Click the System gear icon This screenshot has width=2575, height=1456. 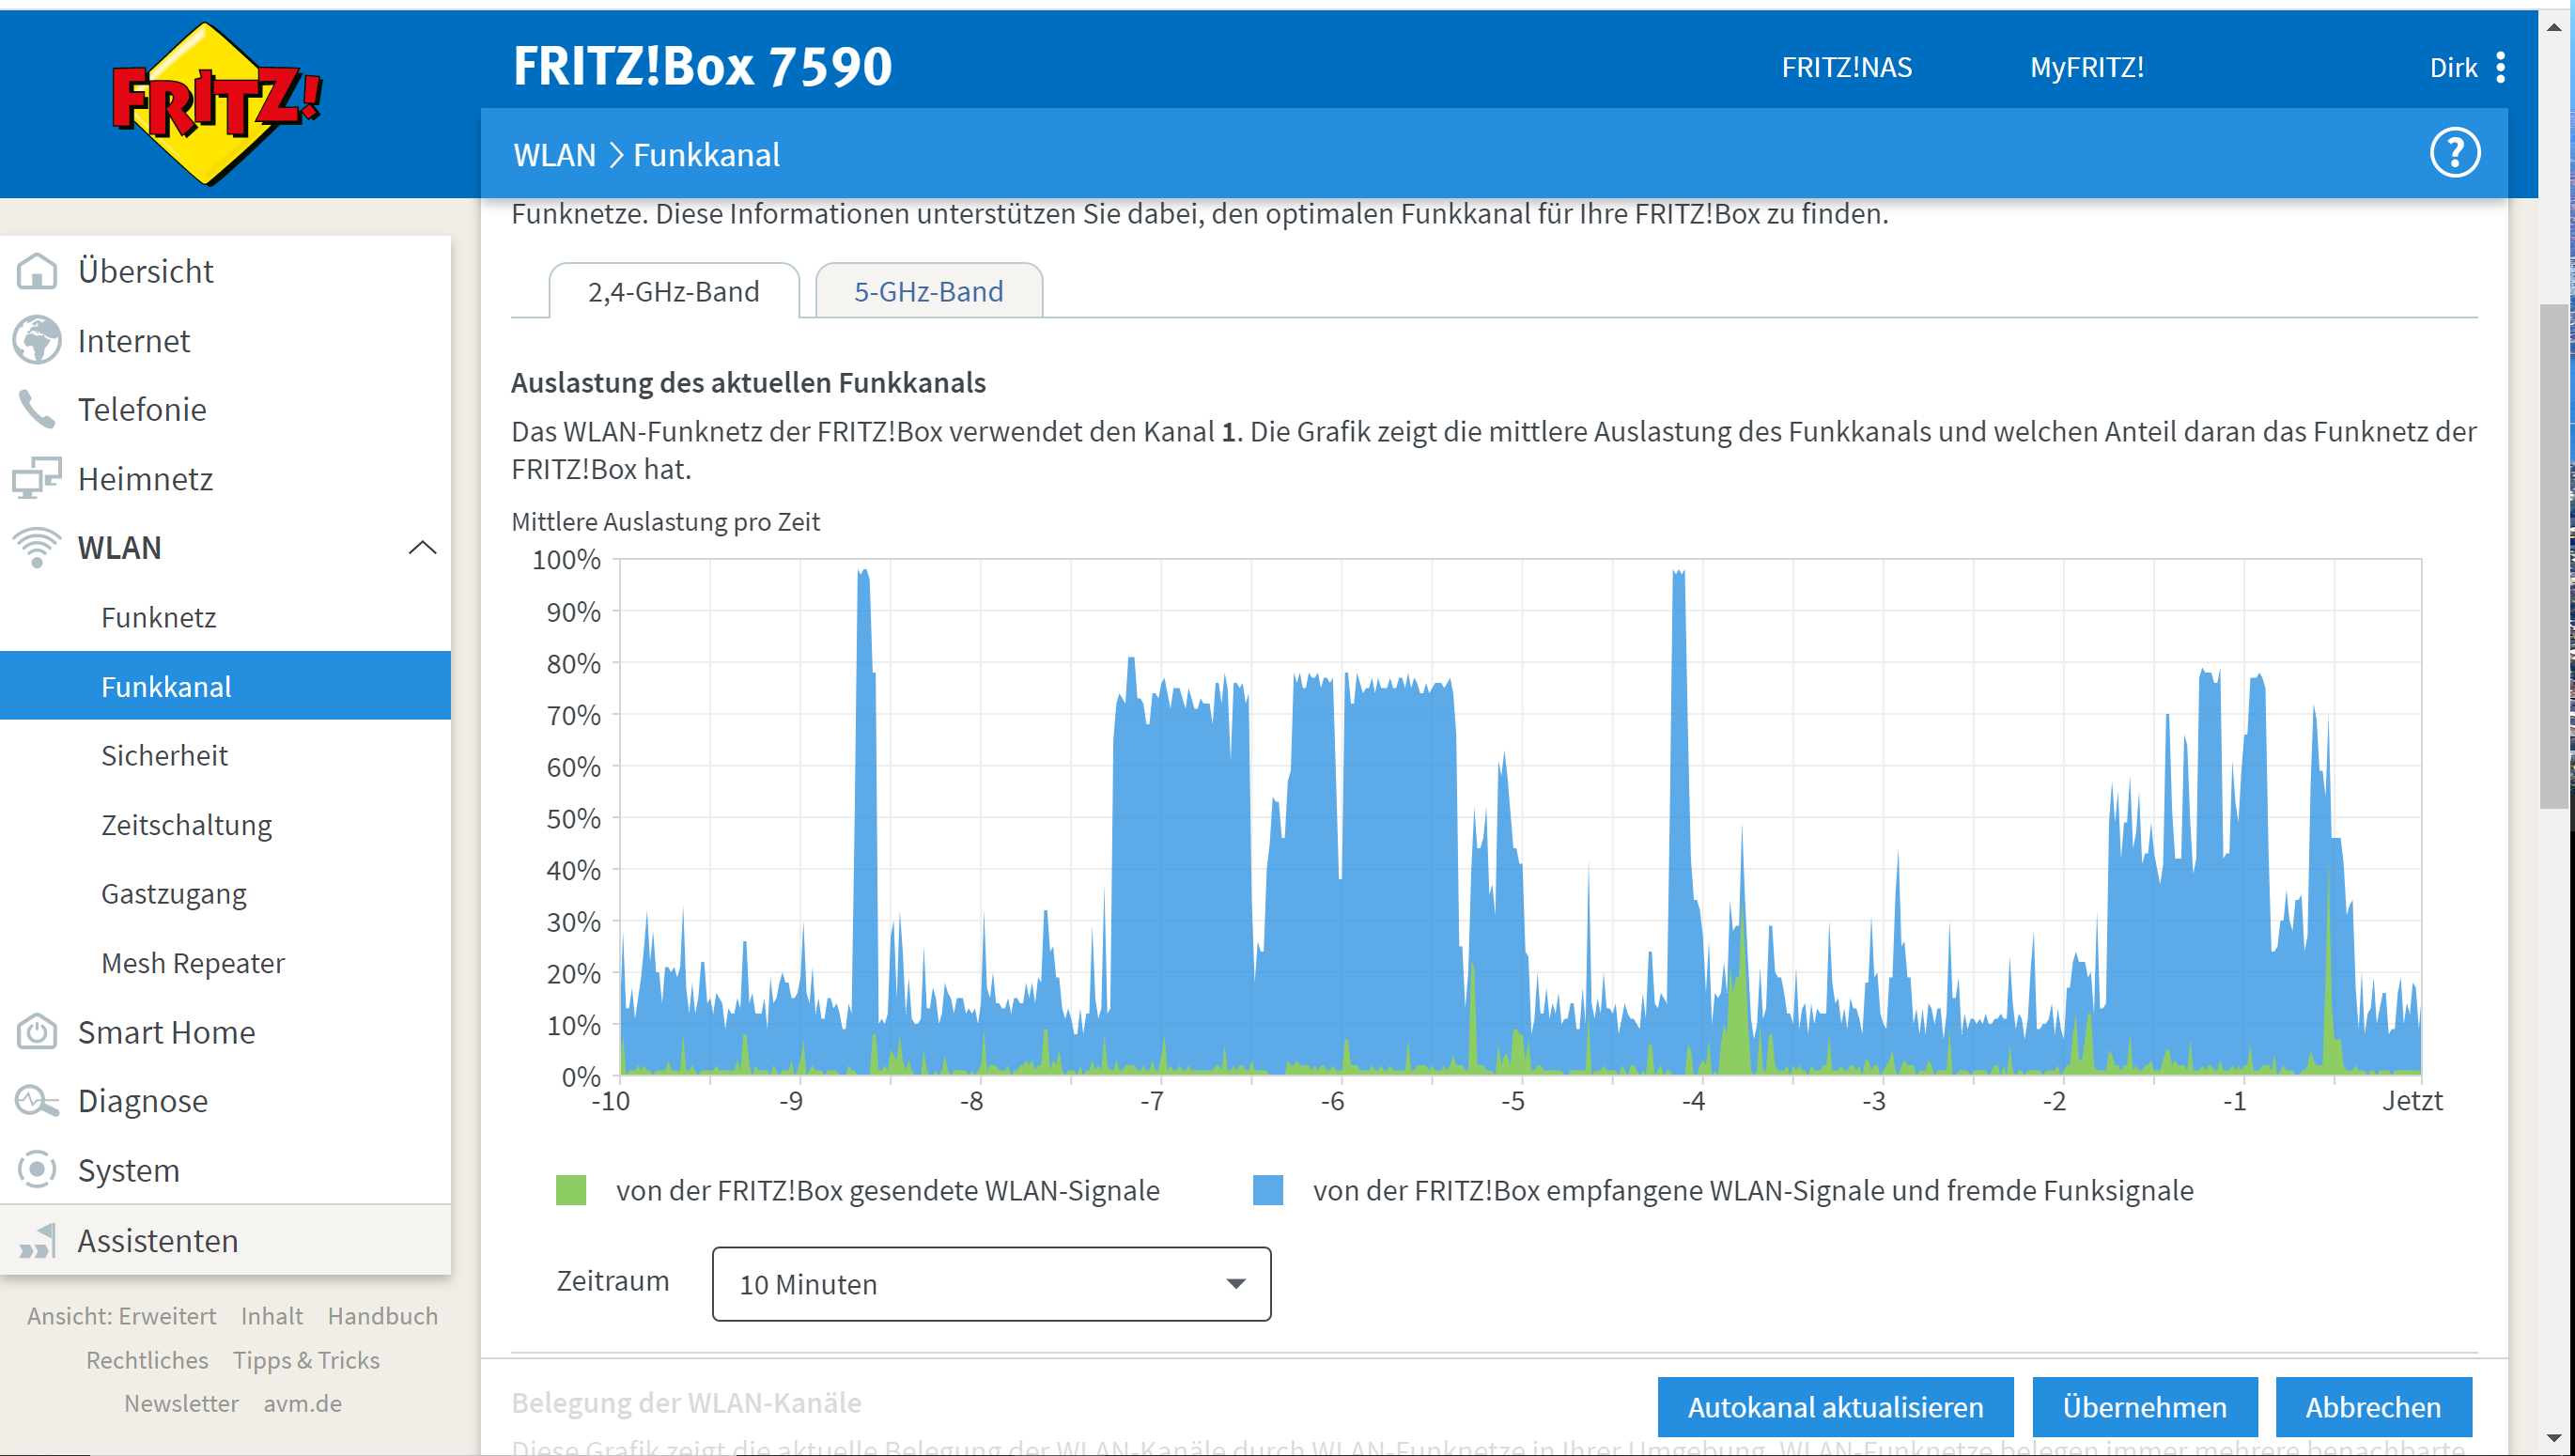[37, 1169]
